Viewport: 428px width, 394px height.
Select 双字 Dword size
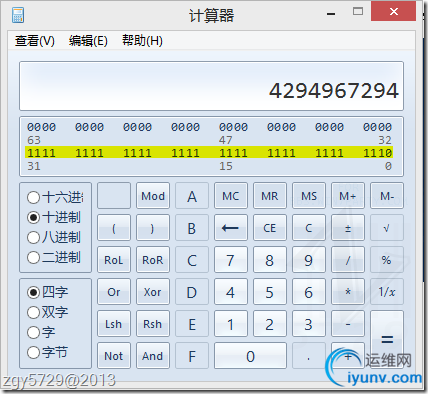click(x=48, y=312)
